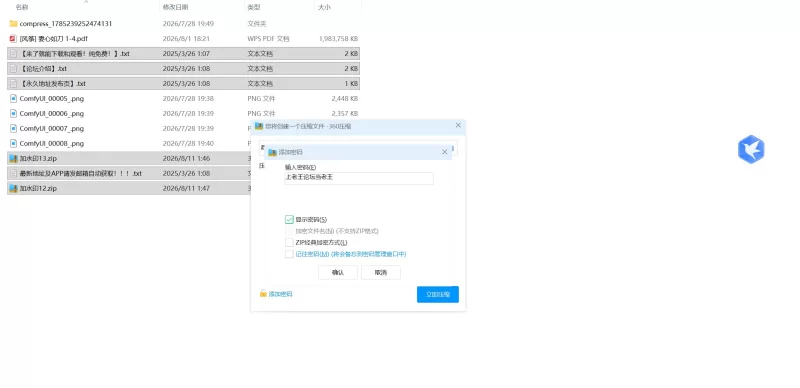
Task: Click ComfyUI_00006_.png file icon
Action: [14, 113]
